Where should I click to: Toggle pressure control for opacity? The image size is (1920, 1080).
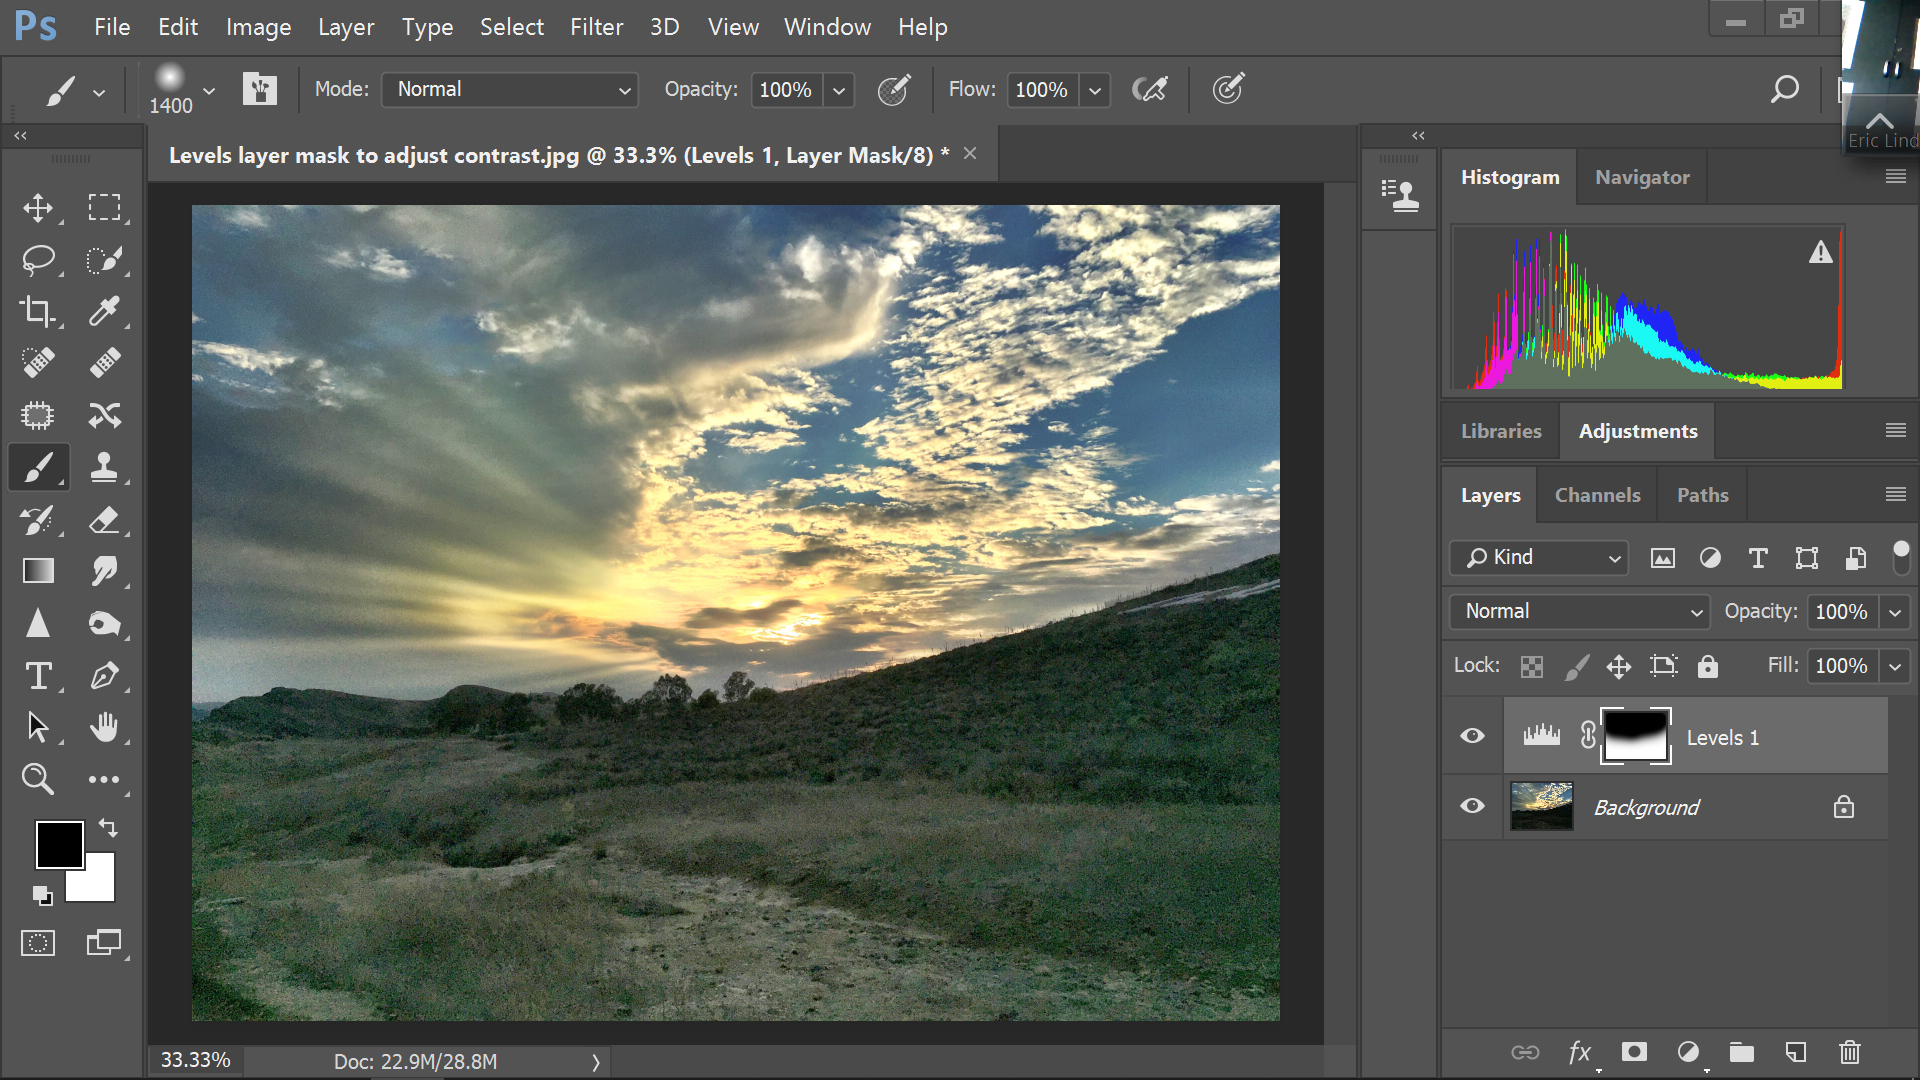[x=894, y=90]
